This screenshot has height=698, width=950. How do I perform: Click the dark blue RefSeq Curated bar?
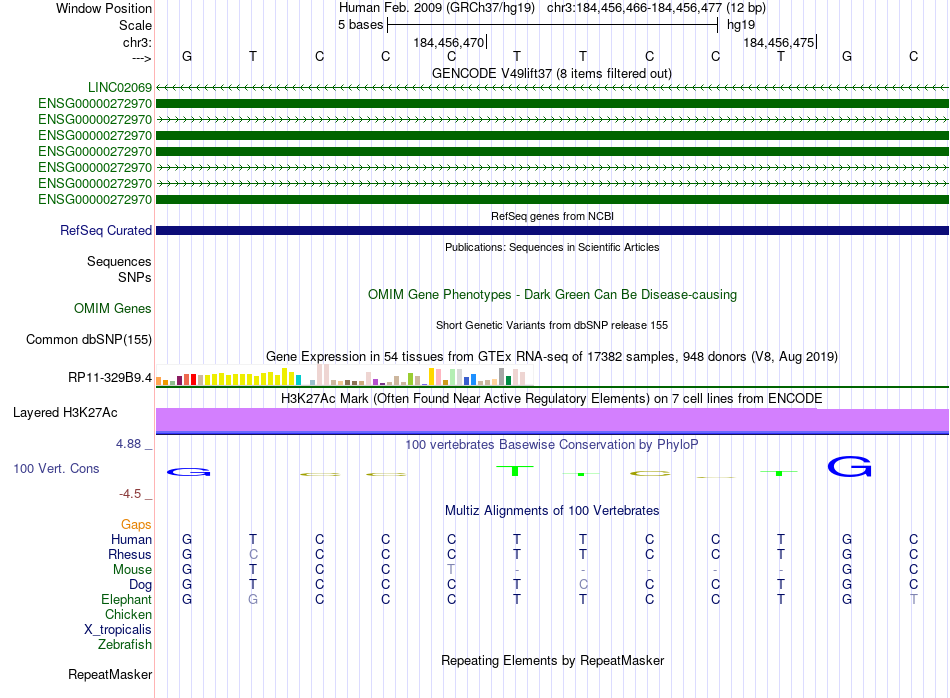pyautogui.click(x=552, y=230)
